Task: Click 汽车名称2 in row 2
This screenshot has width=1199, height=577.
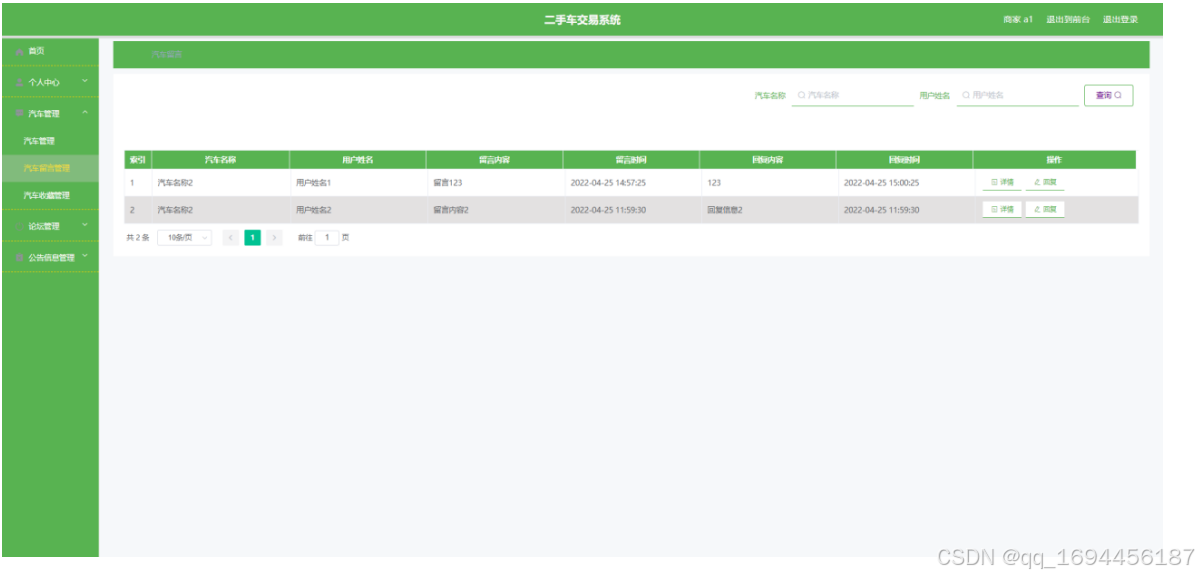Action: [x=175, y=210]
